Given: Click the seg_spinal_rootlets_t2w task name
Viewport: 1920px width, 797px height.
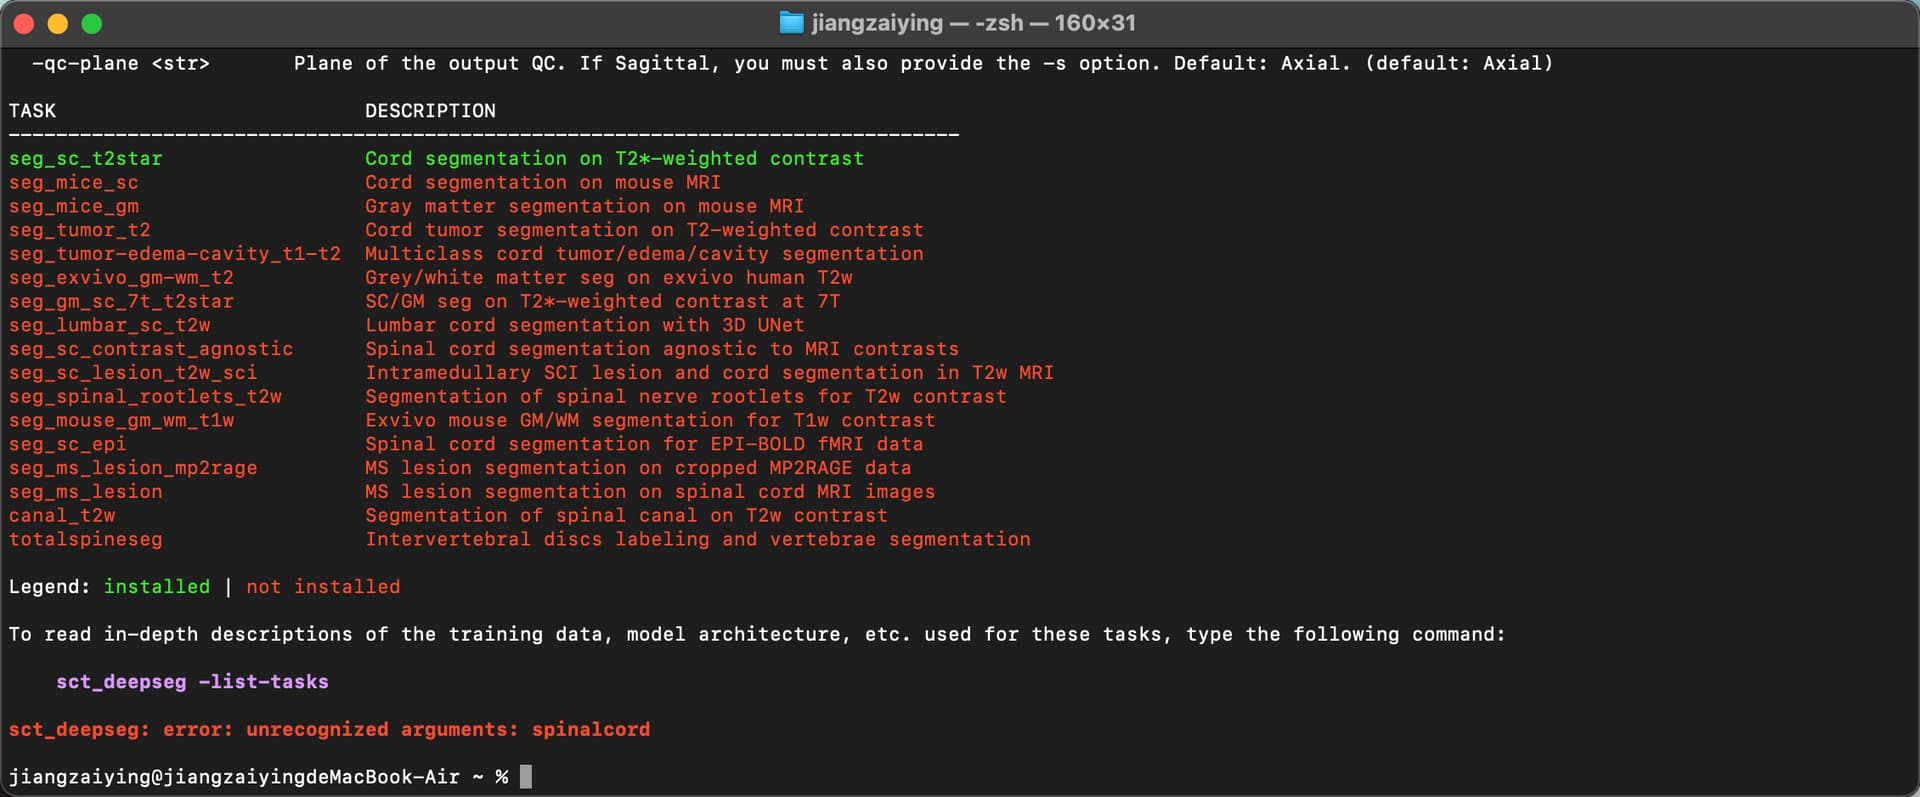Looking at the screenshot, I should tap(145, 397).
